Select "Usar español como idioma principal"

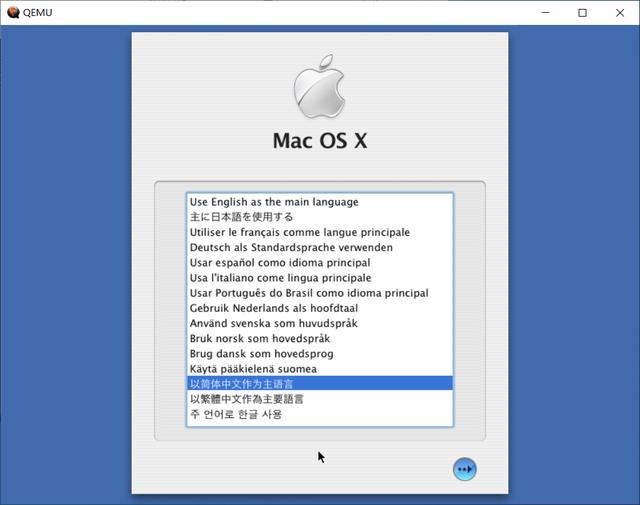tap(320, 262)
